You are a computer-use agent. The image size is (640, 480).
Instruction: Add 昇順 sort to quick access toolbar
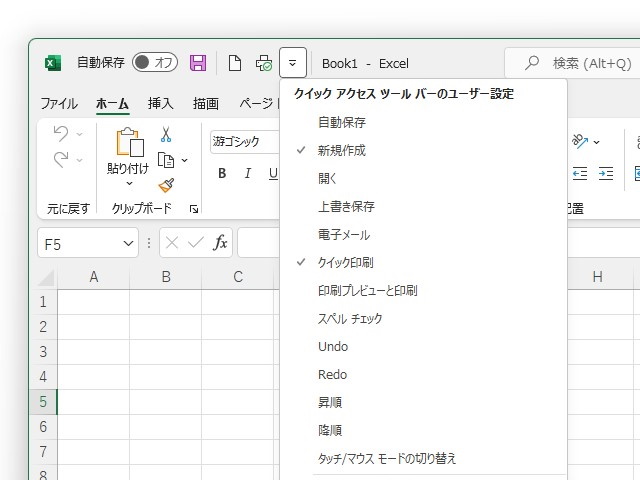[x=424, y=402]
